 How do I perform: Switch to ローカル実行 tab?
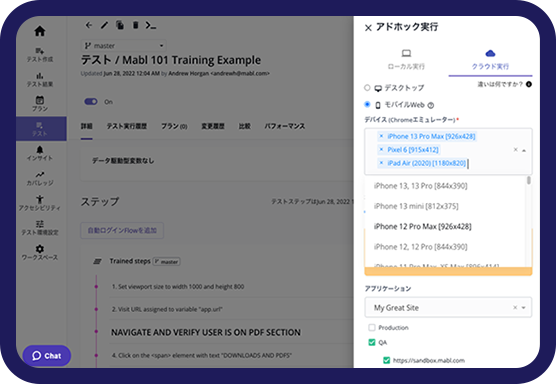pos(406,60)
